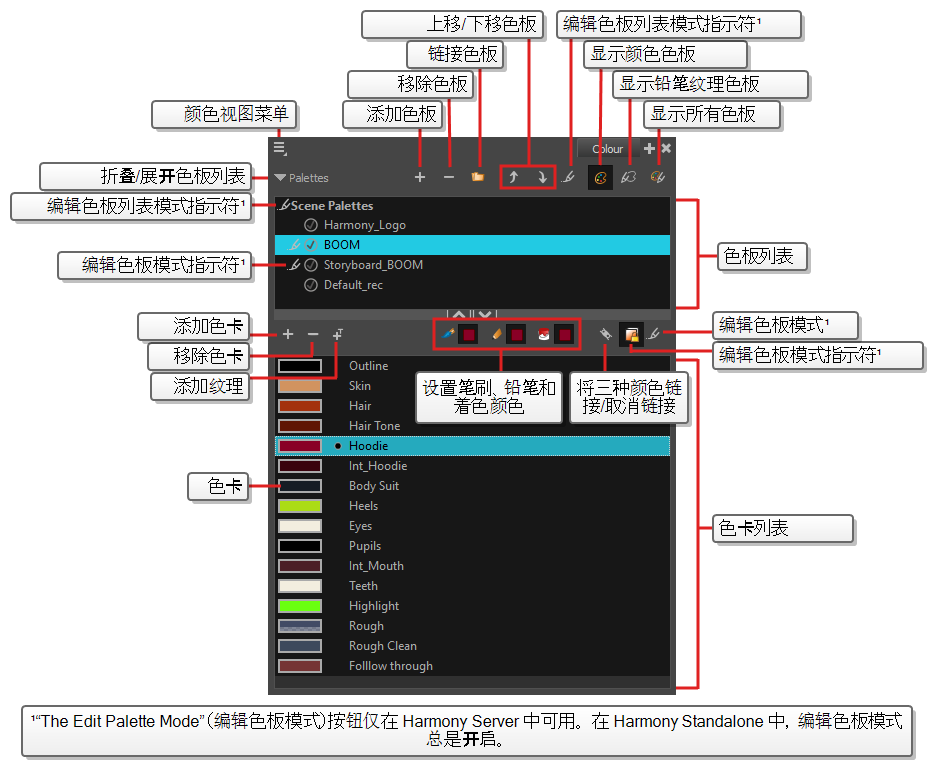Collapse the Palettes list section
Screen dimensions: 939x772
coord(280,178)
